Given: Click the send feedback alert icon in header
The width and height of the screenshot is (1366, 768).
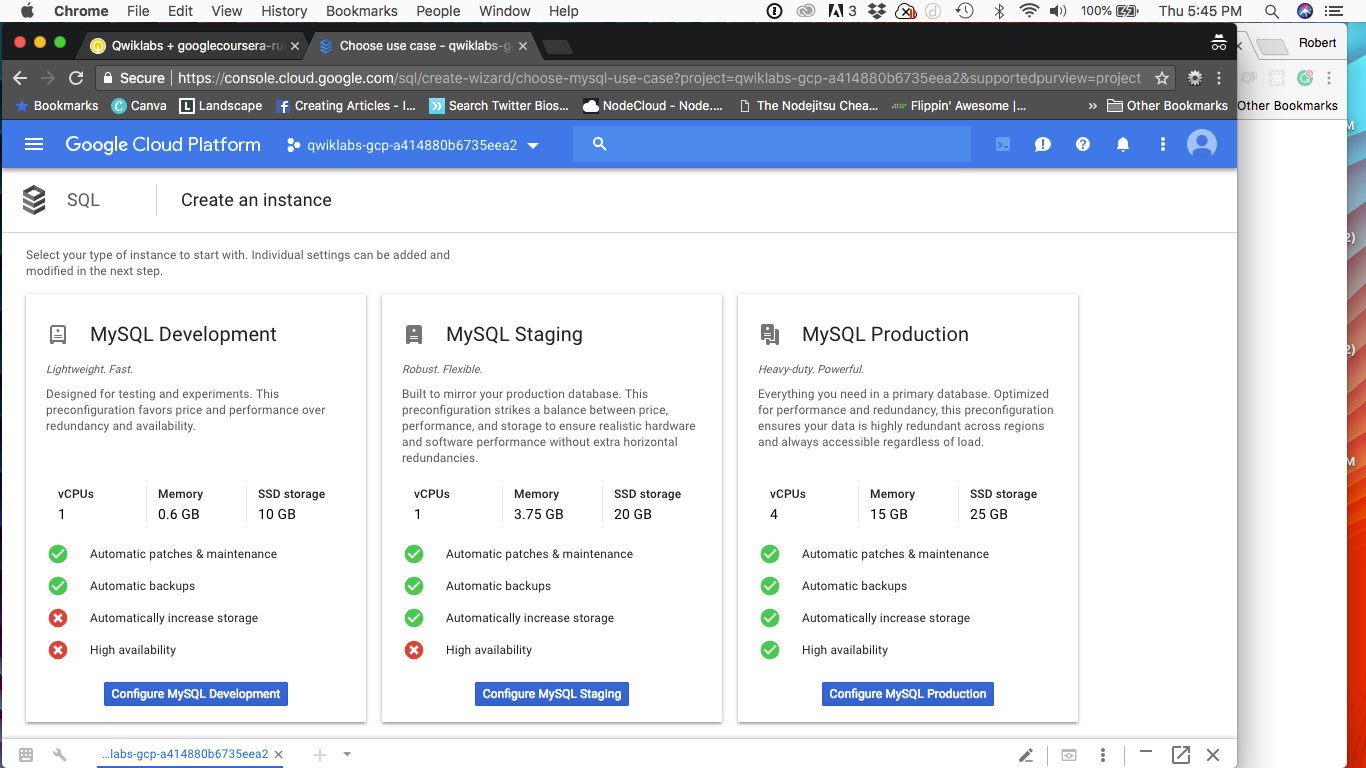Looking at the screenshot, I should [x=1043, y=144].
